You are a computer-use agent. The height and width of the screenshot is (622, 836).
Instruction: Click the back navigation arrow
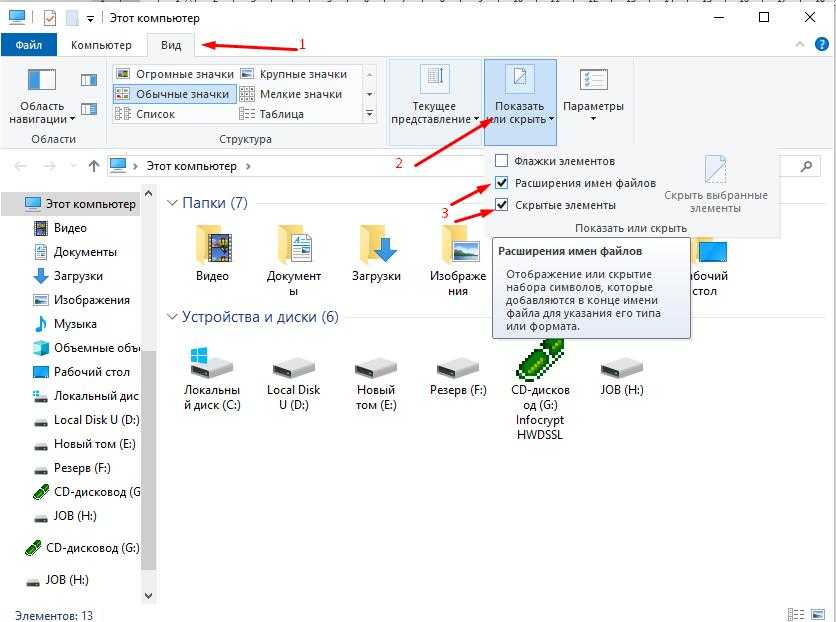(x=21, y=166)
